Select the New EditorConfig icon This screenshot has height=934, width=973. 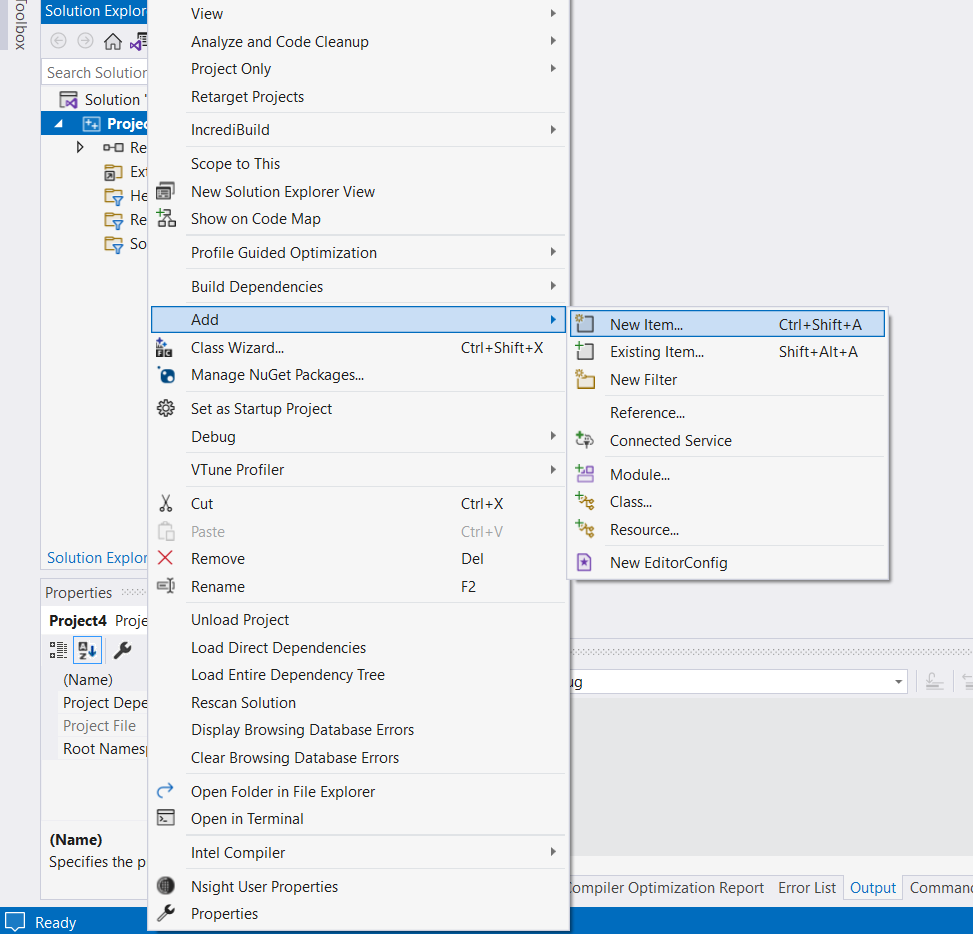pos(585,562)
